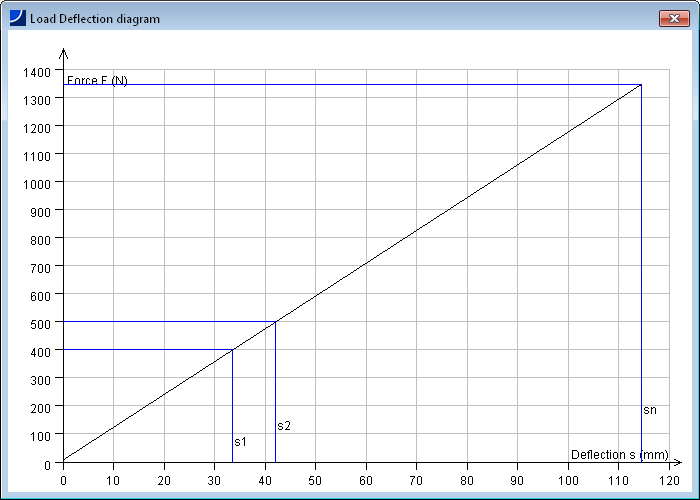Click the Deflection s (mm) axis label
The width and height of the screenshot is (700, 500).
point(619,455)
